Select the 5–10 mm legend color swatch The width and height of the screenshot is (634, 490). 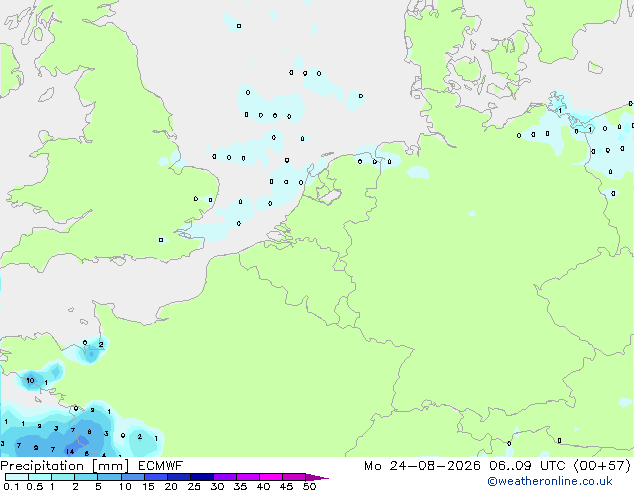109,477
